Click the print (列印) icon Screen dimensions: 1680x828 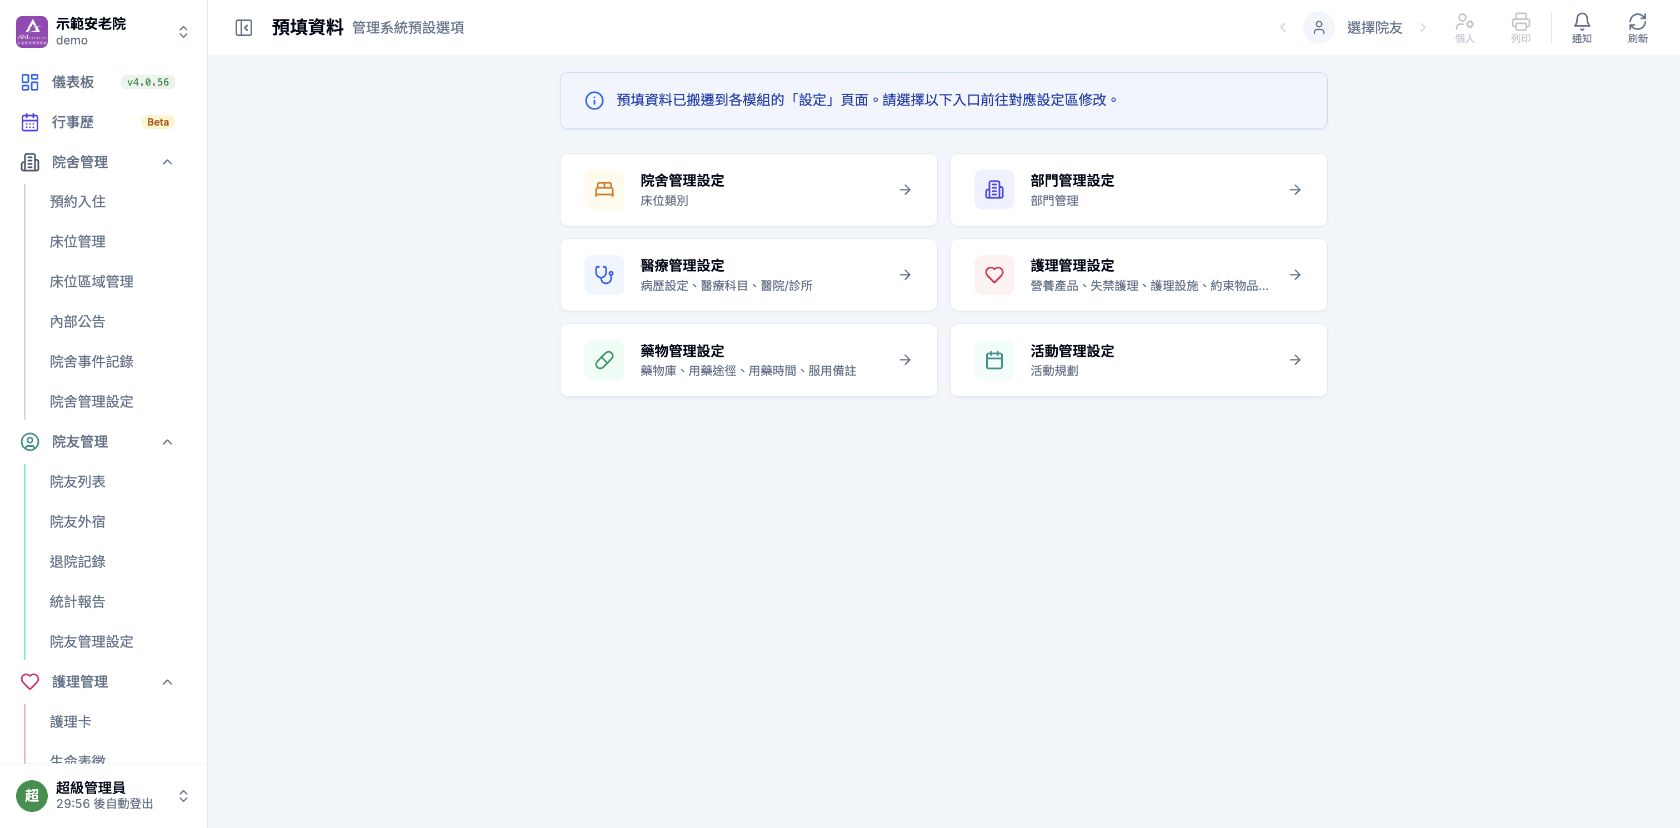(x=1521, y=22)
